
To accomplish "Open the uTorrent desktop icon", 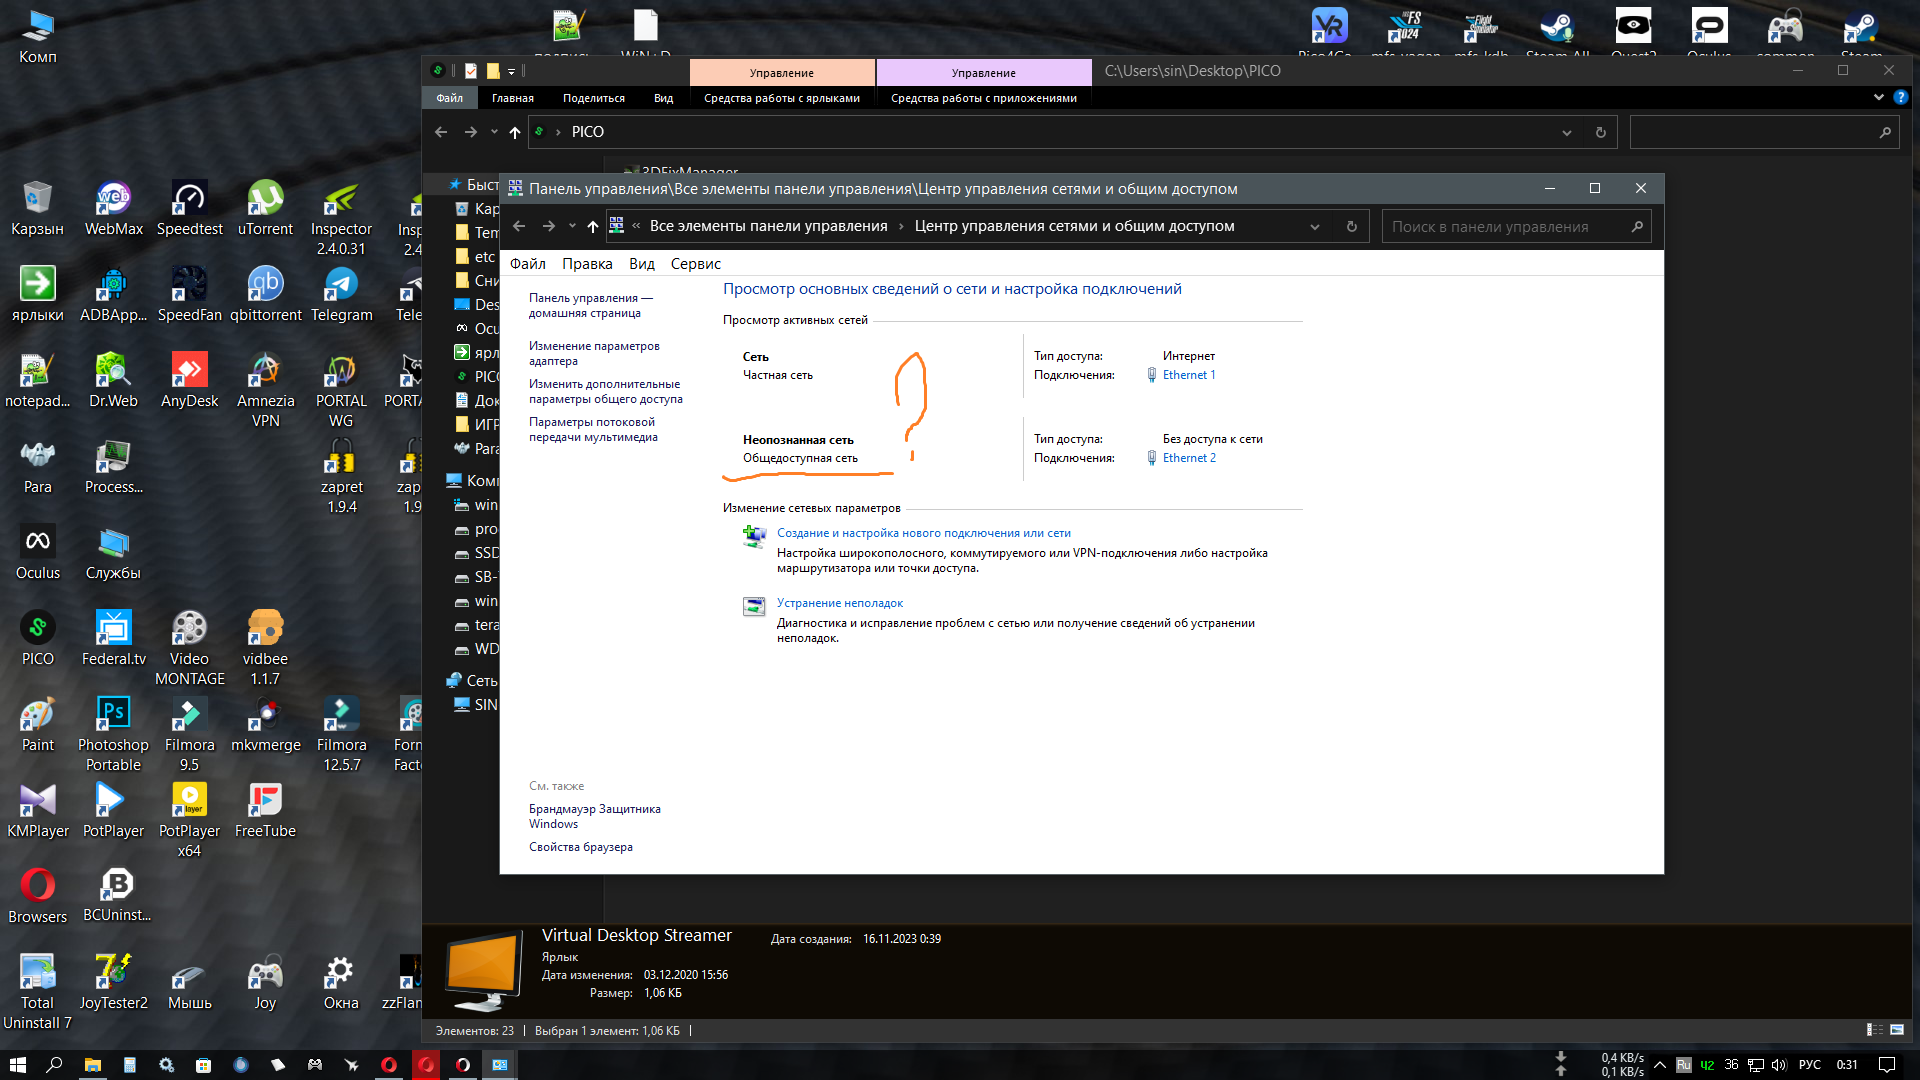I will pos(265,199).
